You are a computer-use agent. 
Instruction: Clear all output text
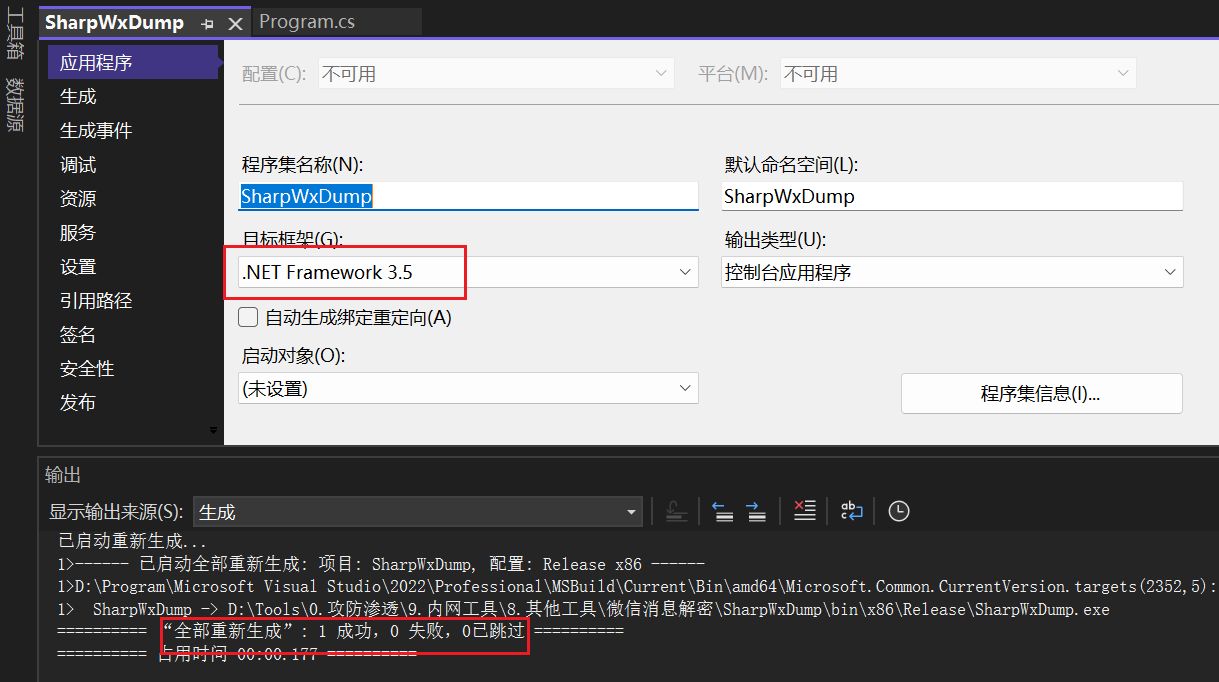click(x=805, y=511)
